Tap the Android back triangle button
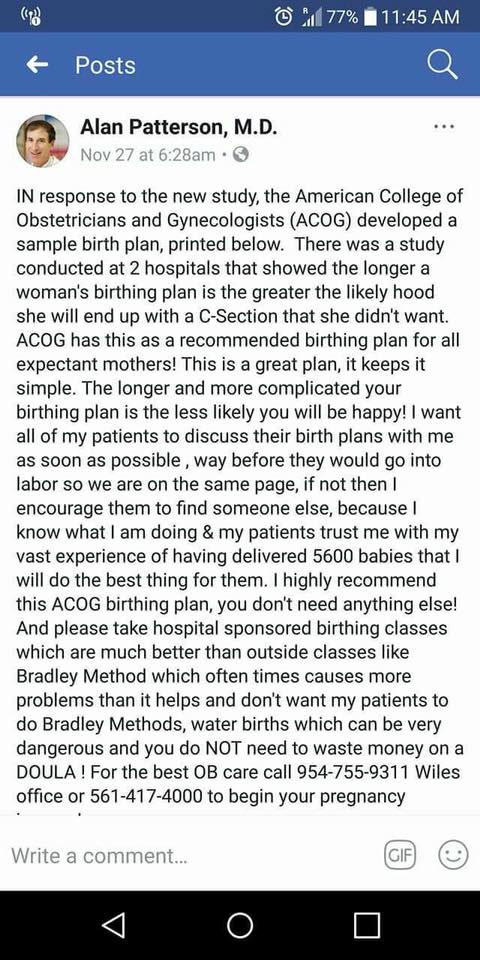The image size is (480, 960). click(x=114, y=924)
